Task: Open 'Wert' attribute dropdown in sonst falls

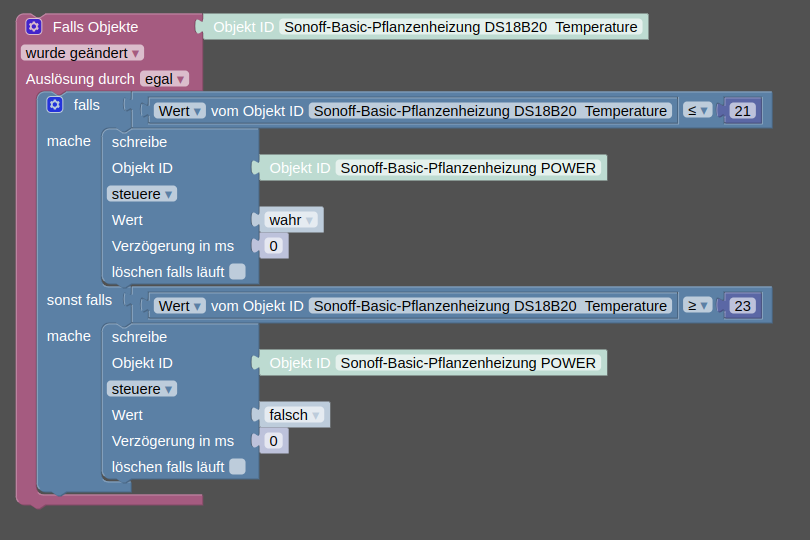Action: click(x=180, y=306)
